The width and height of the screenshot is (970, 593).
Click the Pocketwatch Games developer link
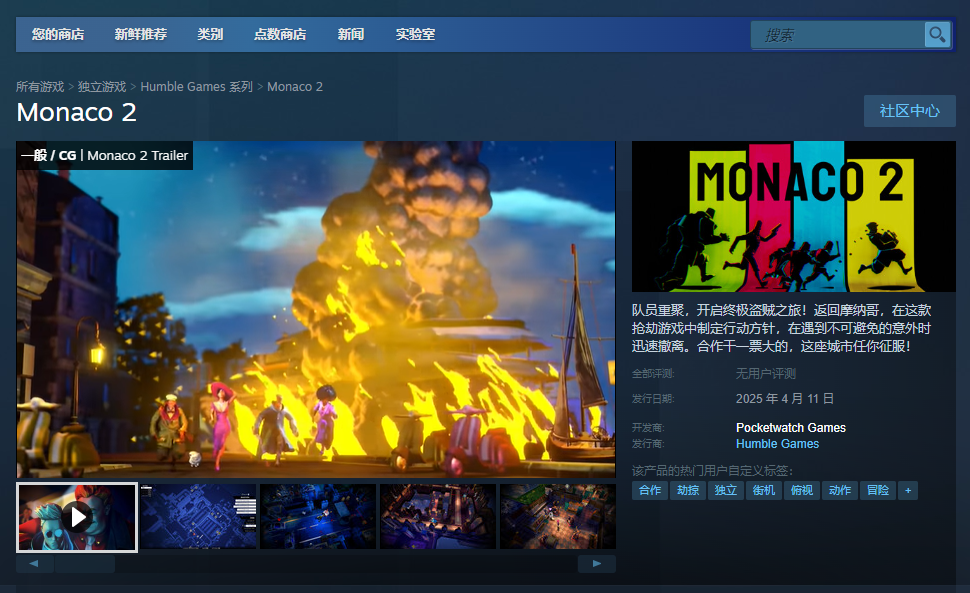click(x=791, y=428)
